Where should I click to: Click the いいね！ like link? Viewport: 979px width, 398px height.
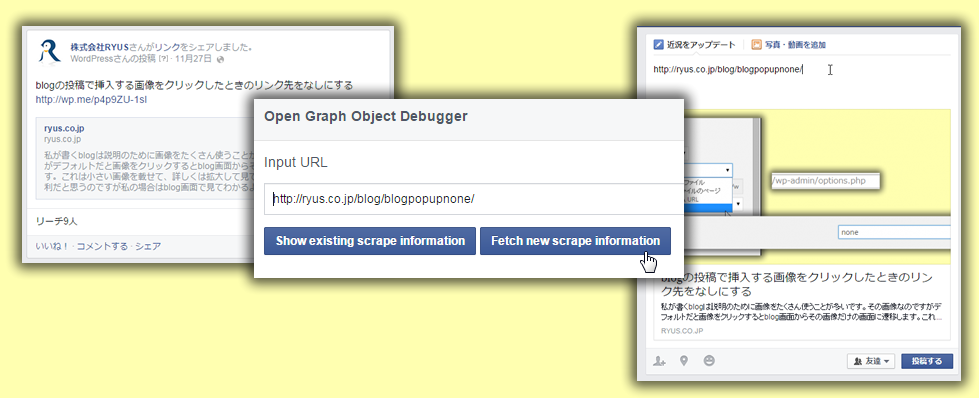pos(52,246)
